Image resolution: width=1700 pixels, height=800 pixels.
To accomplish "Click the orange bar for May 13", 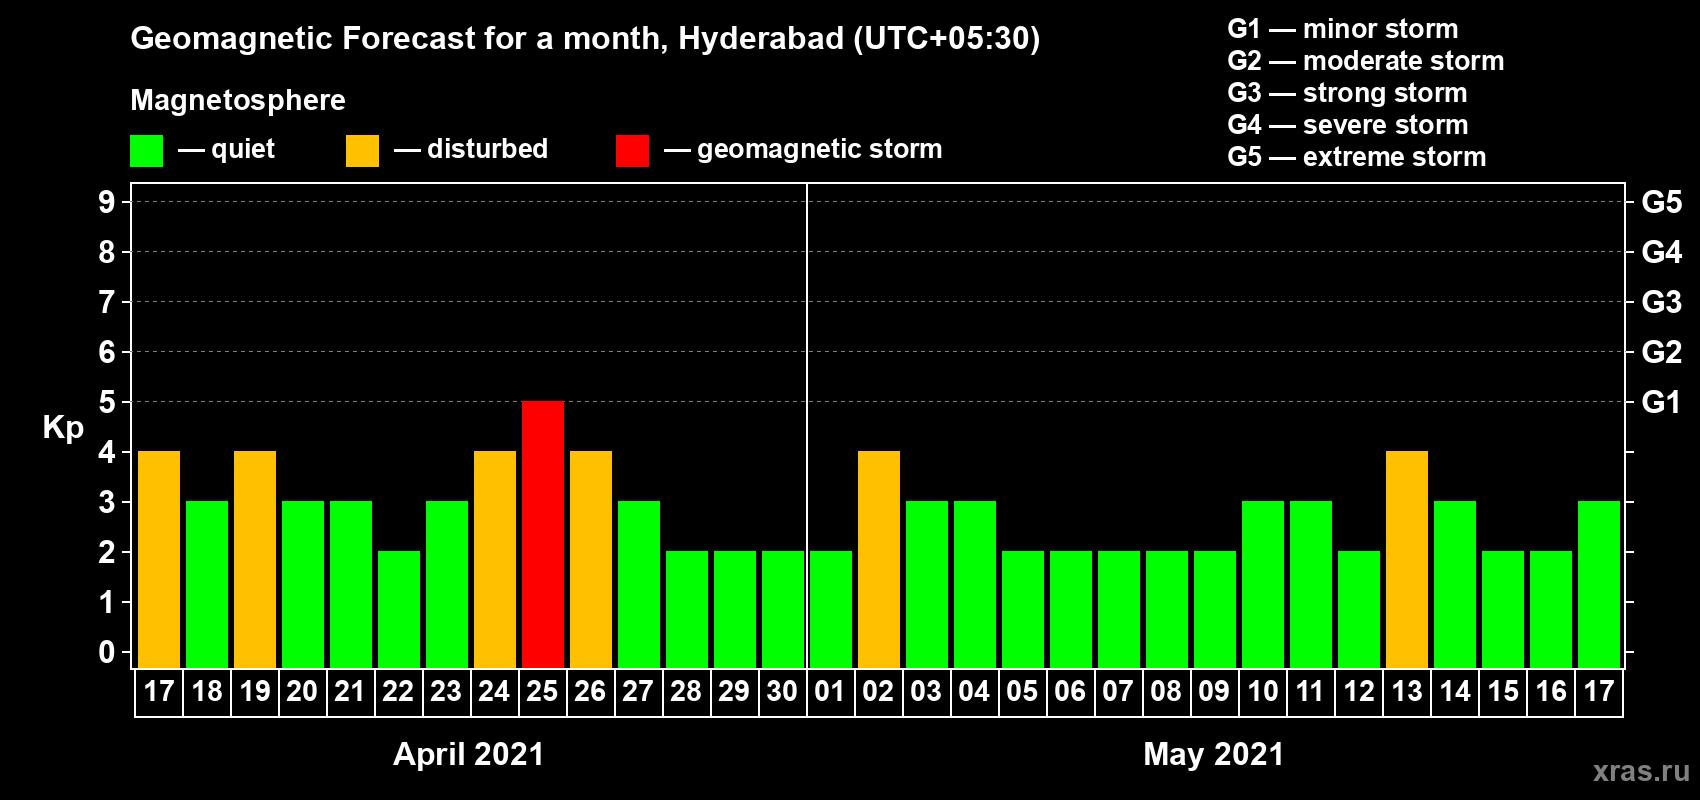I will coord(1407,559).
